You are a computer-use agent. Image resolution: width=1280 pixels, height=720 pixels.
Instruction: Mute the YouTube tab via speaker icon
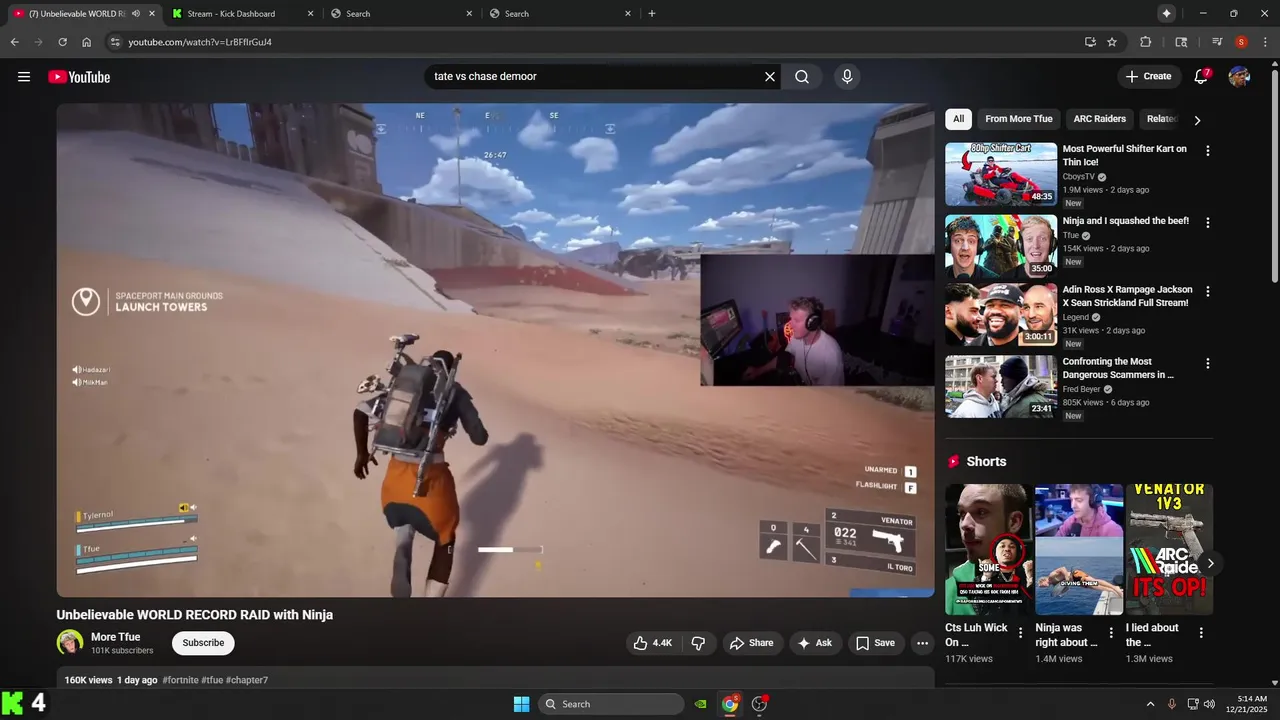click(136, 14)
